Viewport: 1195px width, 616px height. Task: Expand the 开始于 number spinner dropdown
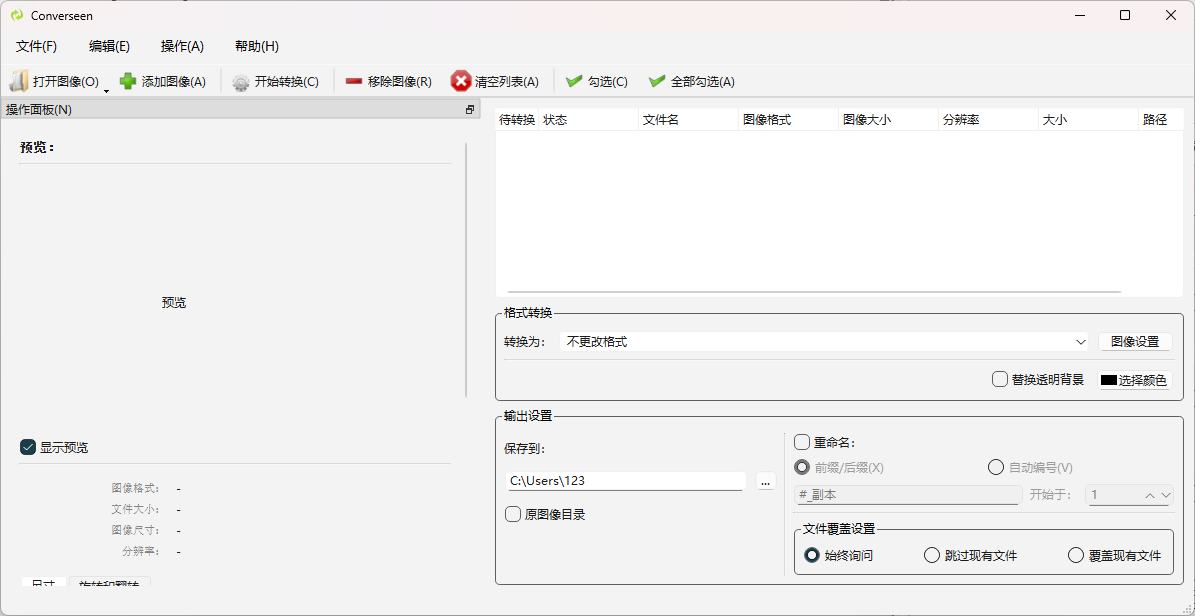1165,494
